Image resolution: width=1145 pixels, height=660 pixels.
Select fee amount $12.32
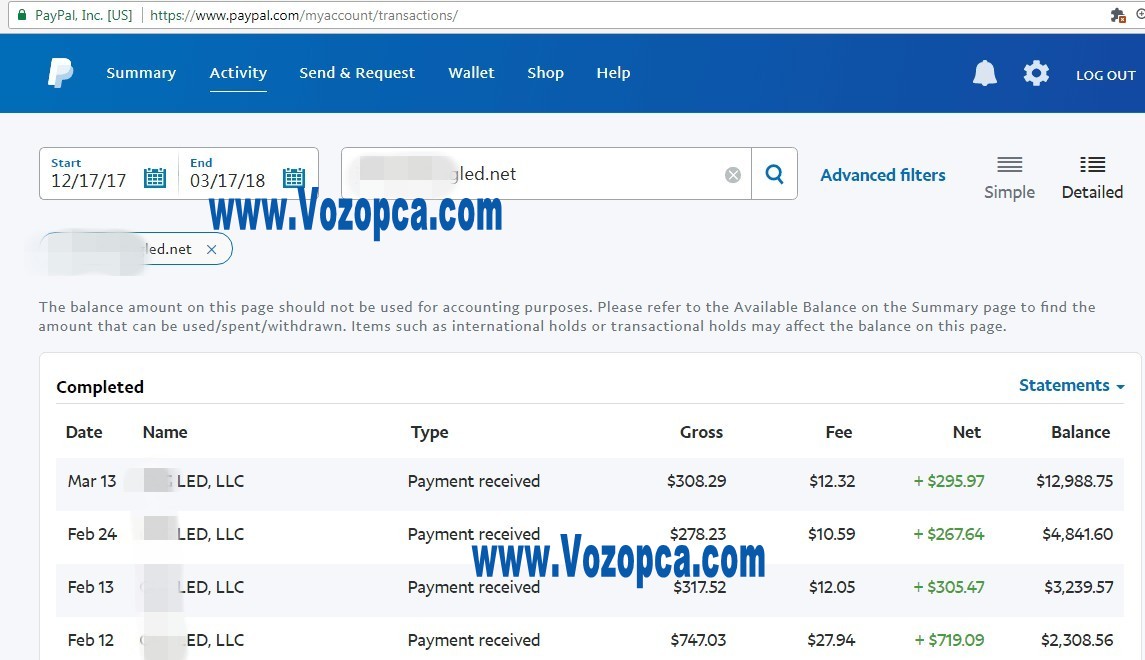[832, 482]
